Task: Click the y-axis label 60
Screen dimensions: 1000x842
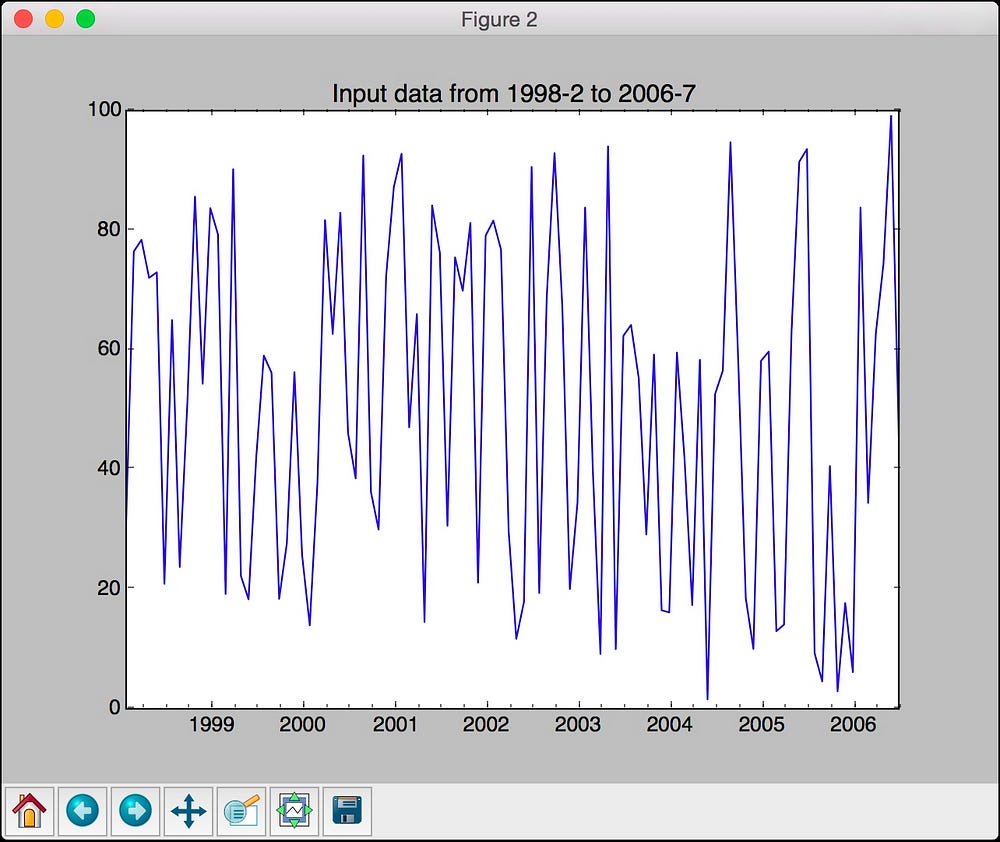Action: tap(109, 348)
